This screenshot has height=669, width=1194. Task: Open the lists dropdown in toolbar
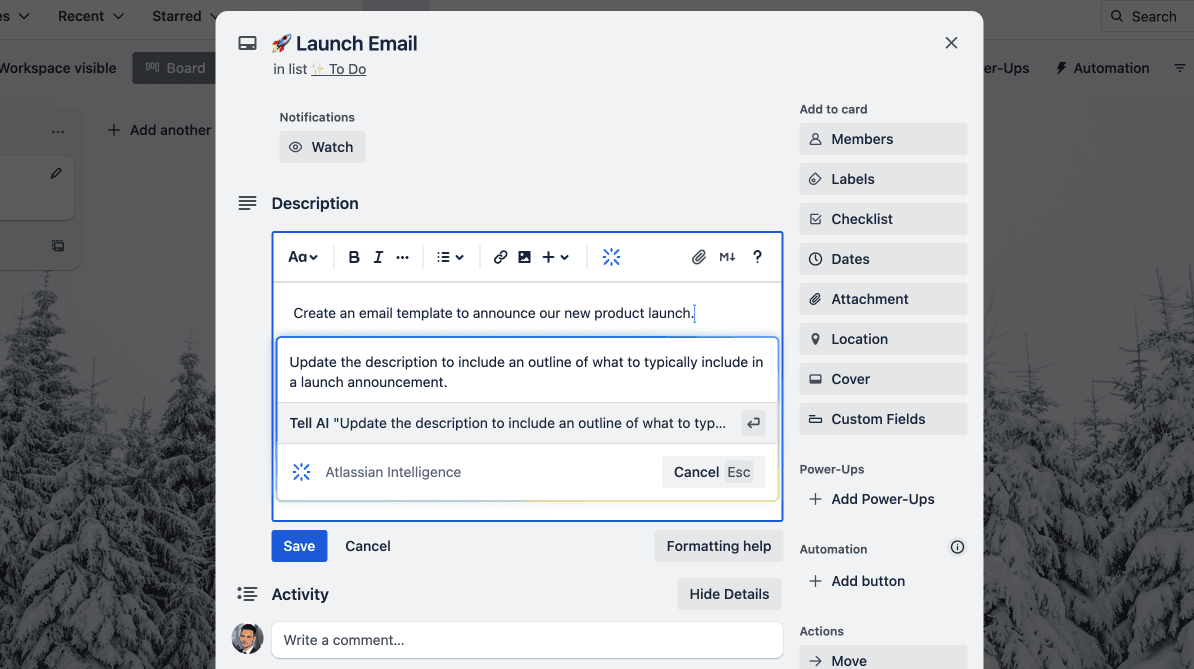click(x=450, y=257)
